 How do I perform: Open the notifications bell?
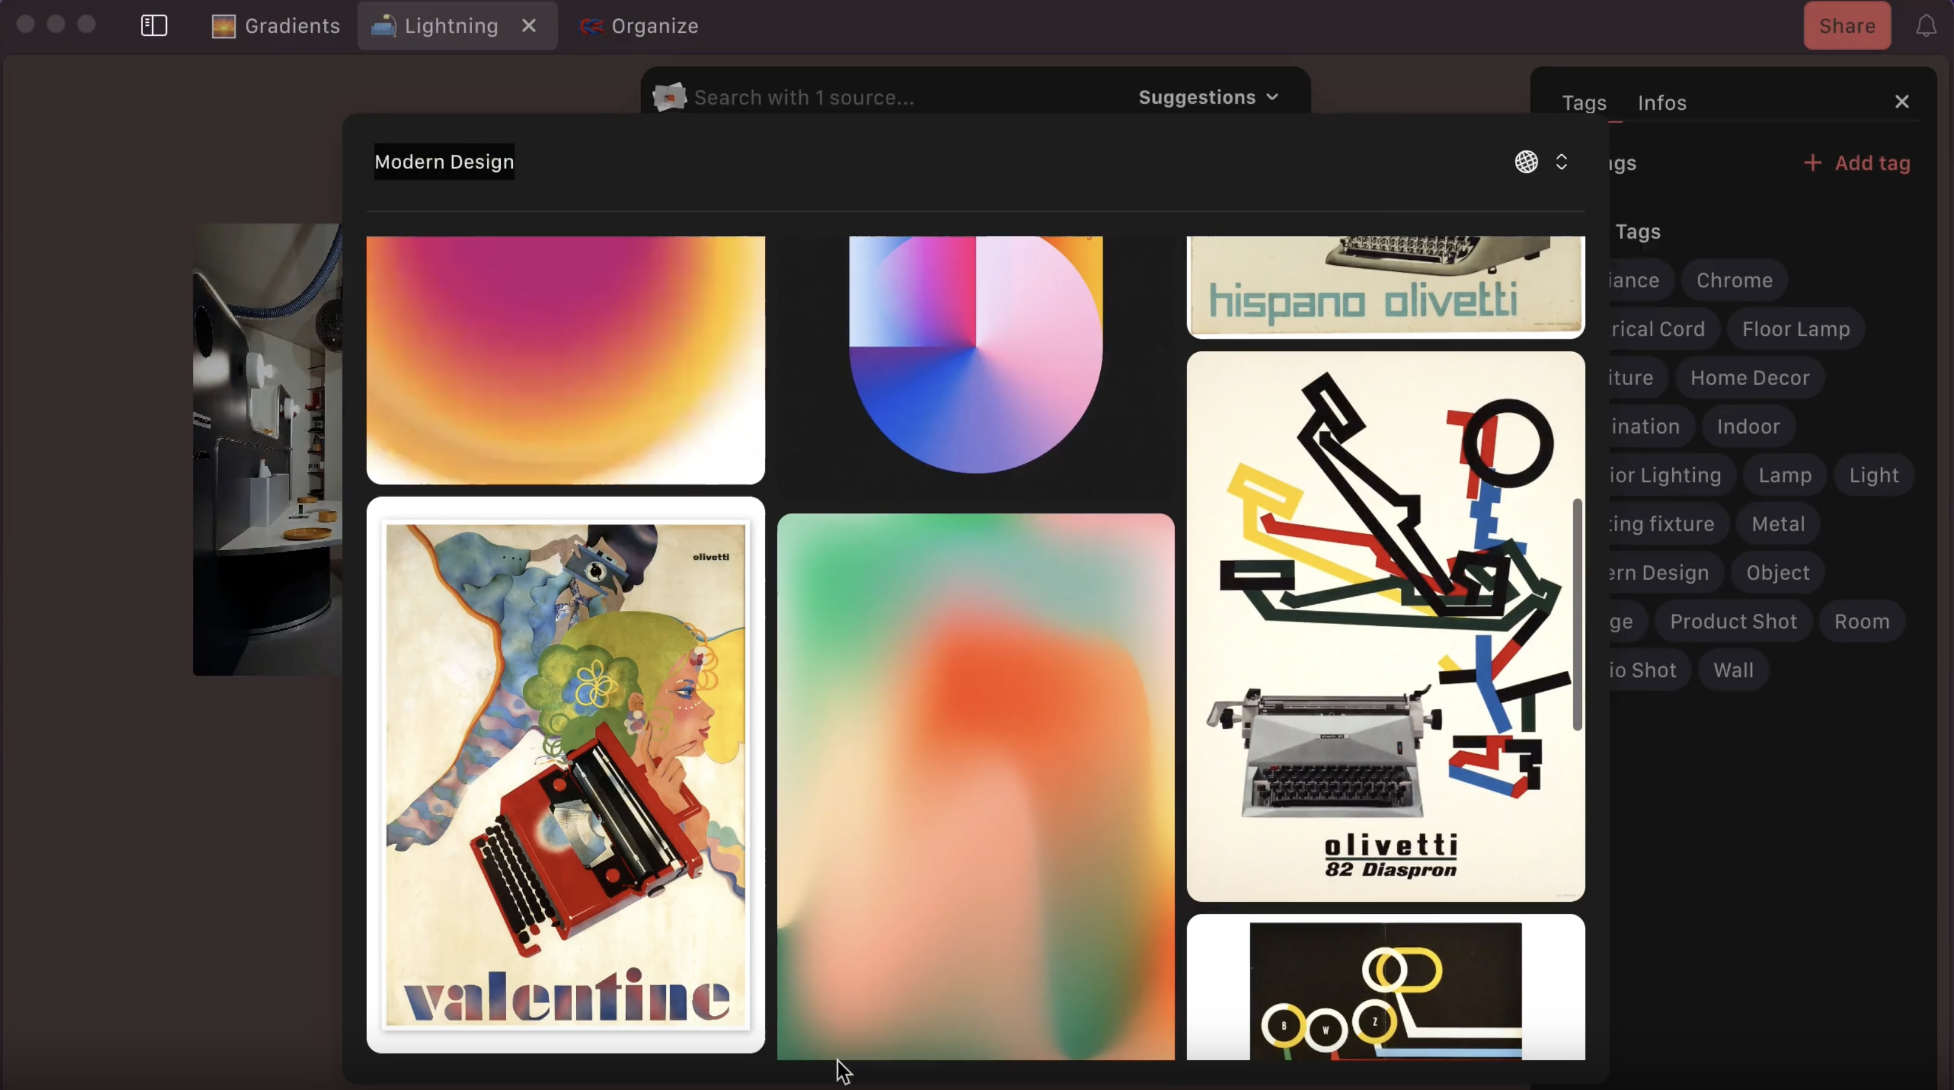pos(1925,25)
